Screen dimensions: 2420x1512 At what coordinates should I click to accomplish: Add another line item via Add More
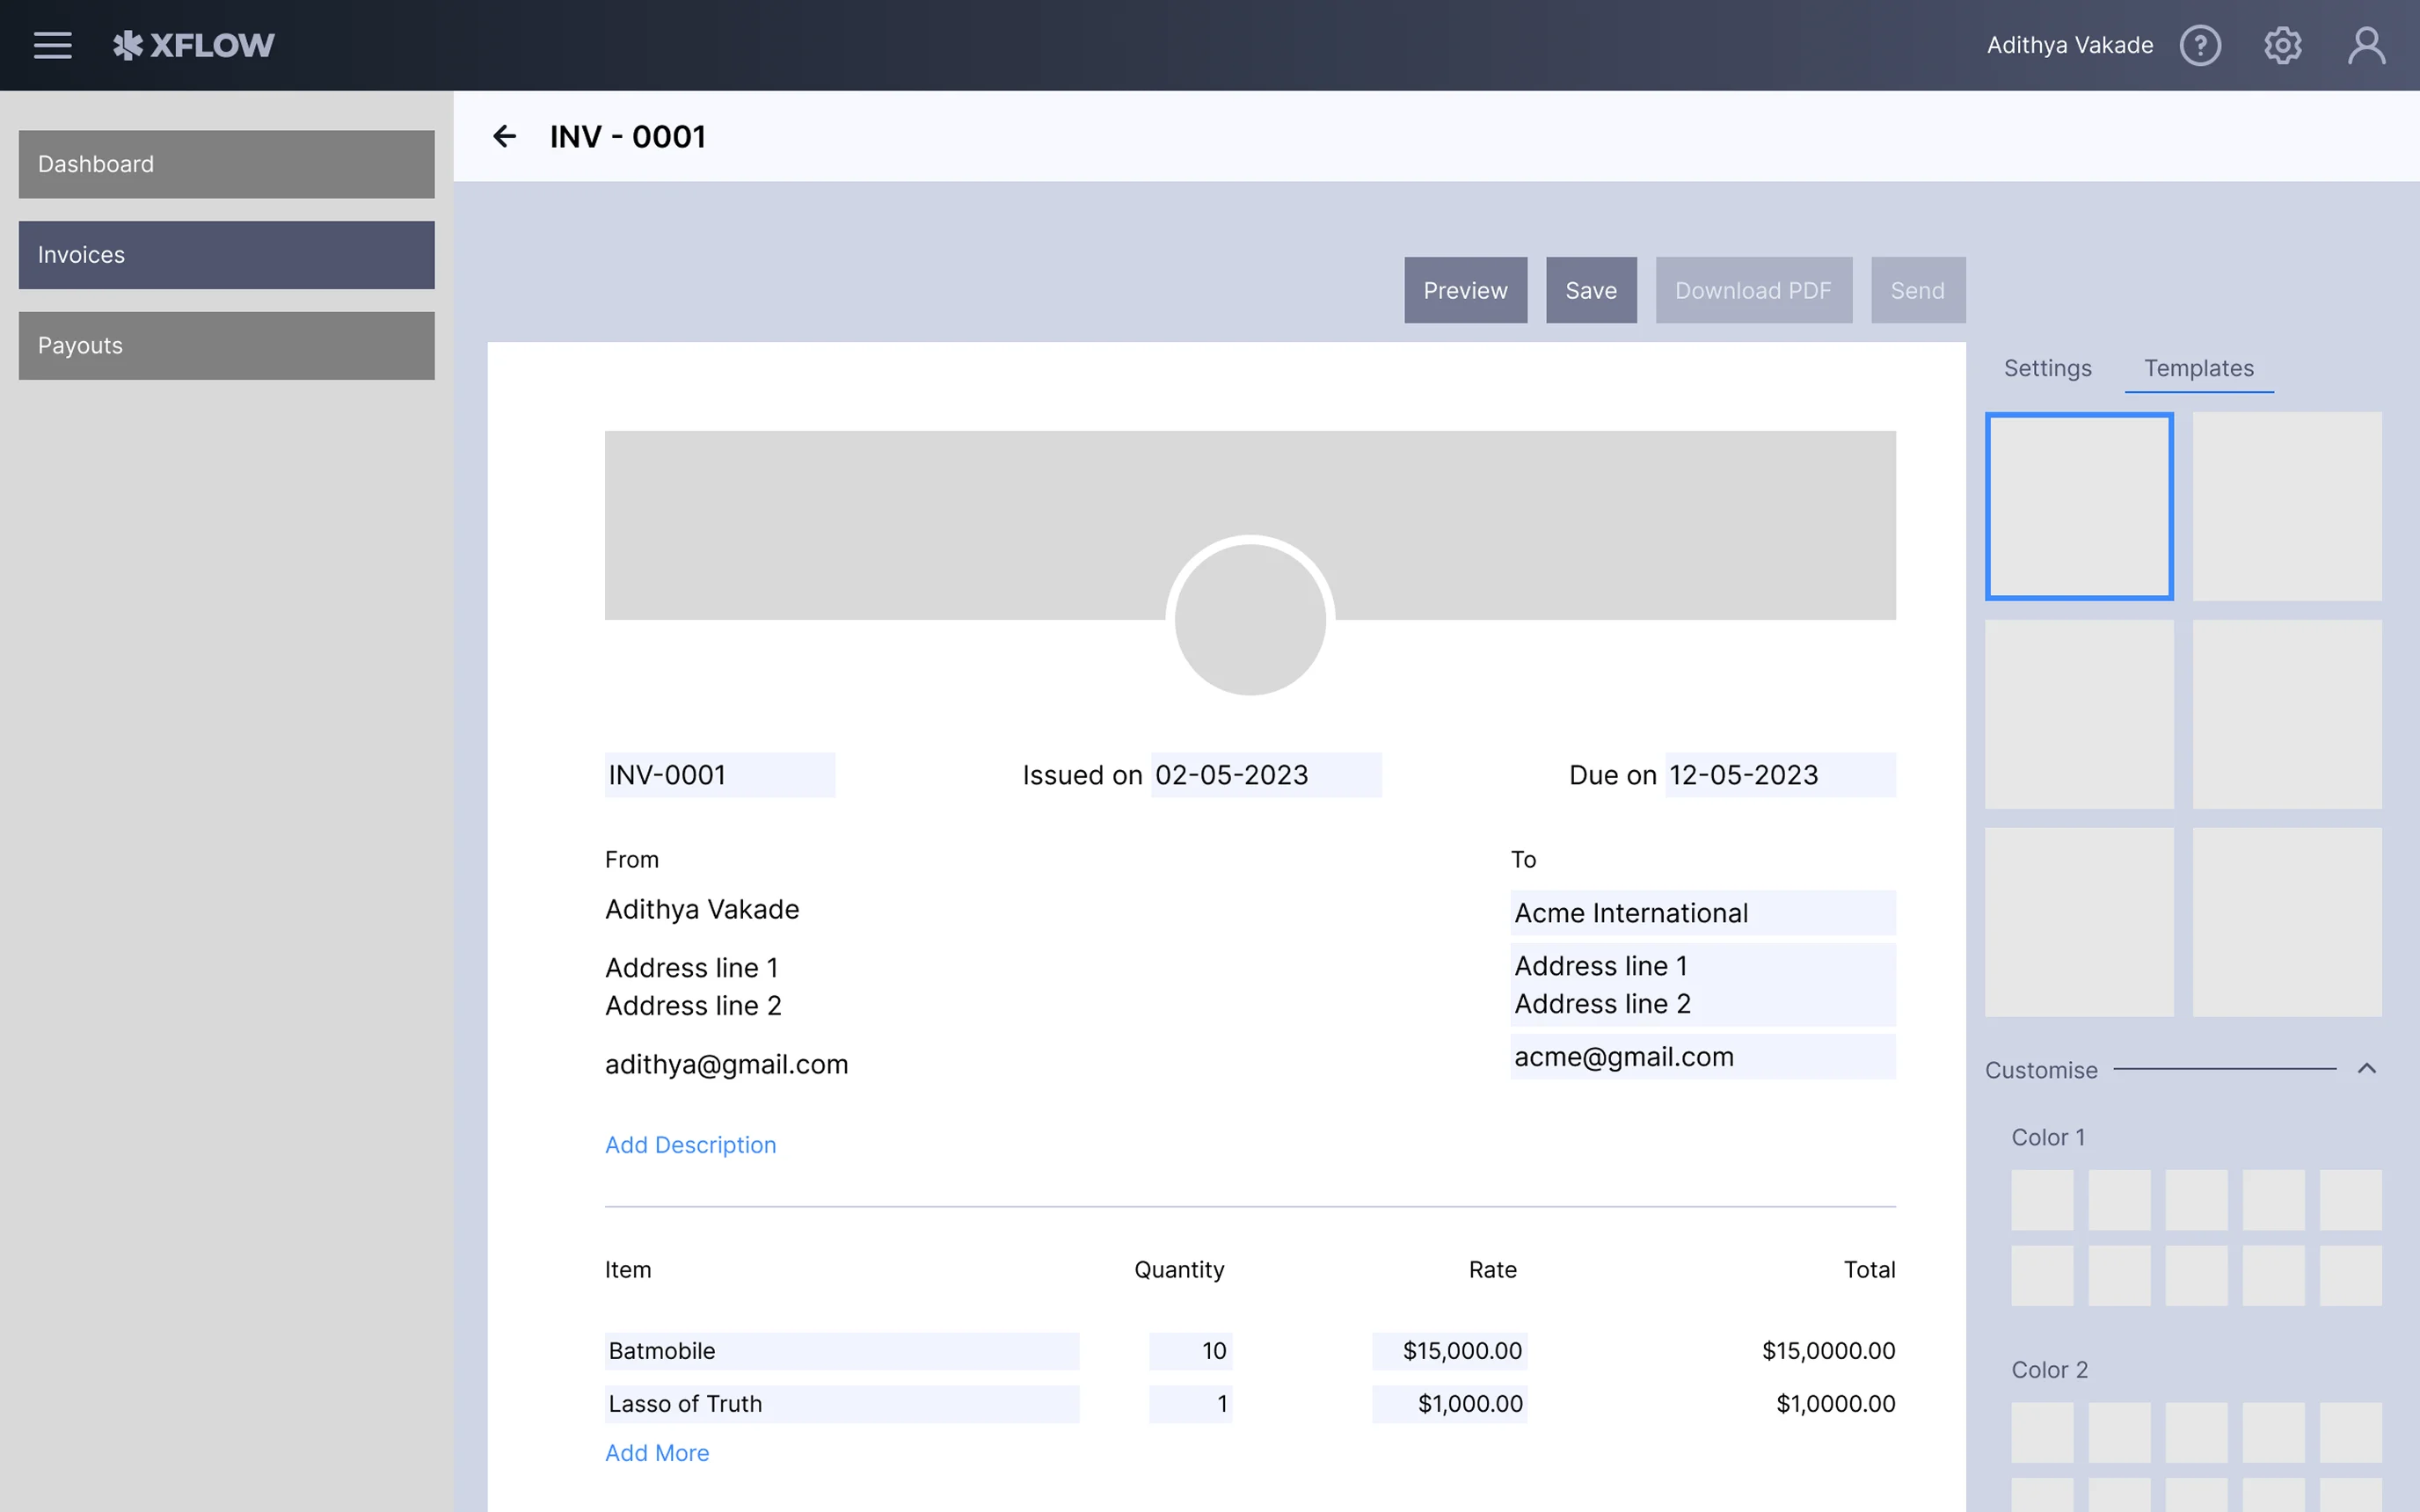coord(657,1452)
